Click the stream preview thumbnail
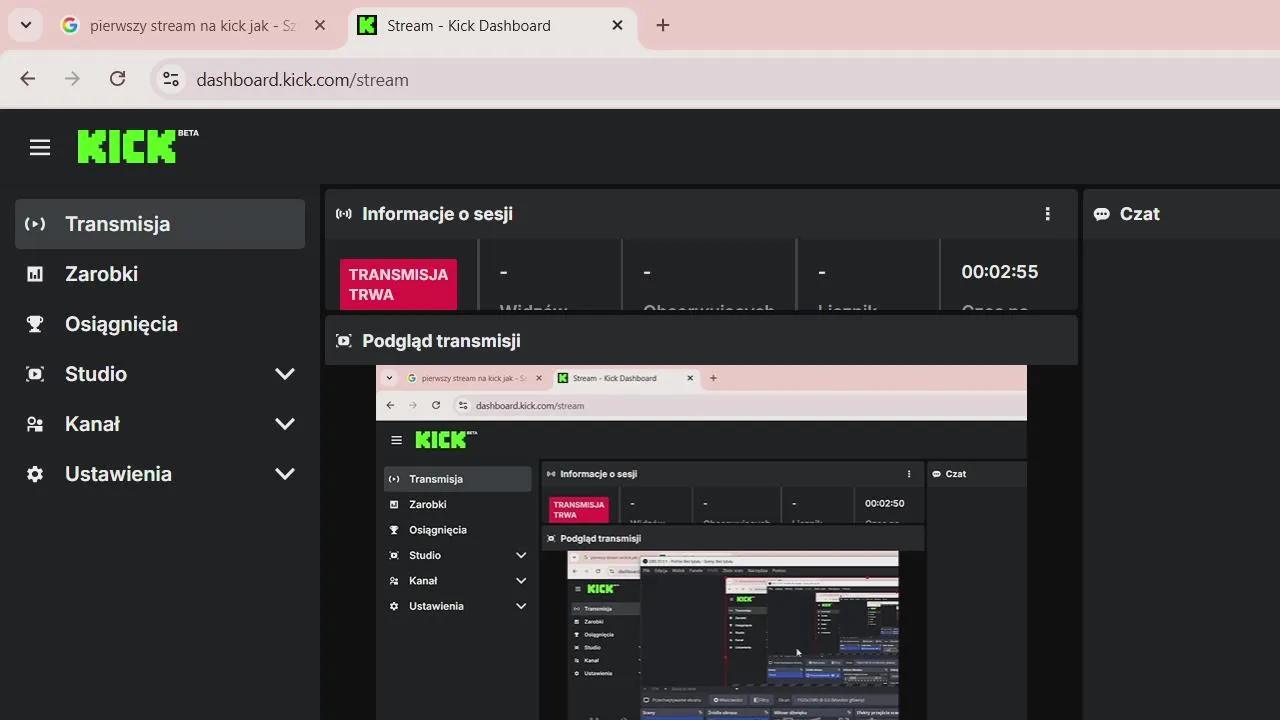Image resolution: width=1280 pixels, height=720 pixels. tap(701, 542)
